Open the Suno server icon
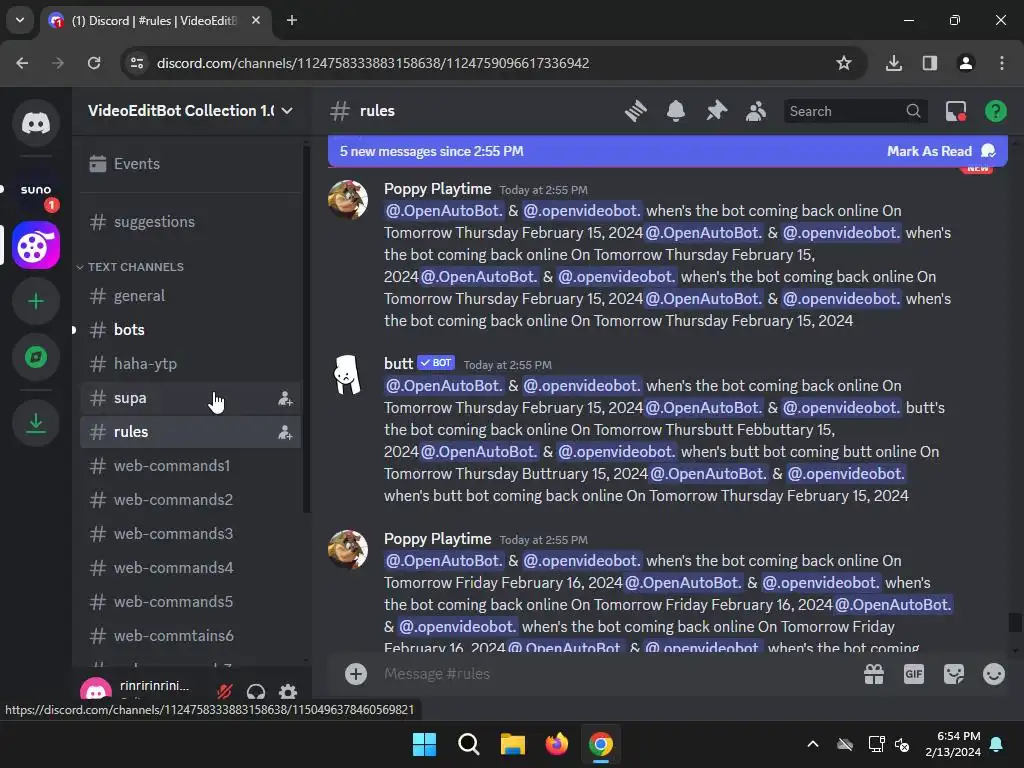The height and width of the screenshot is (768, 1024). [x=36, y=190]
